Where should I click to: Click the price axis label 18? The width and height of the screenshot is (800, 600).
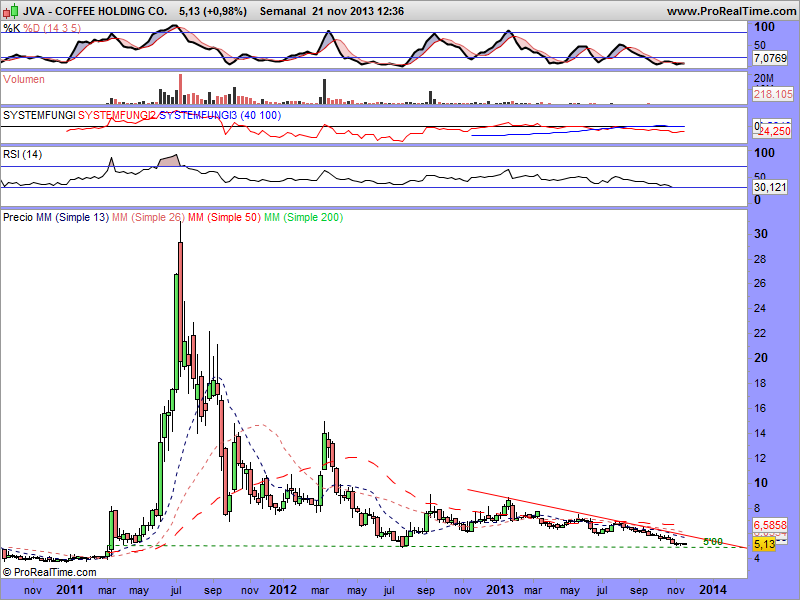tap(760, 383)
